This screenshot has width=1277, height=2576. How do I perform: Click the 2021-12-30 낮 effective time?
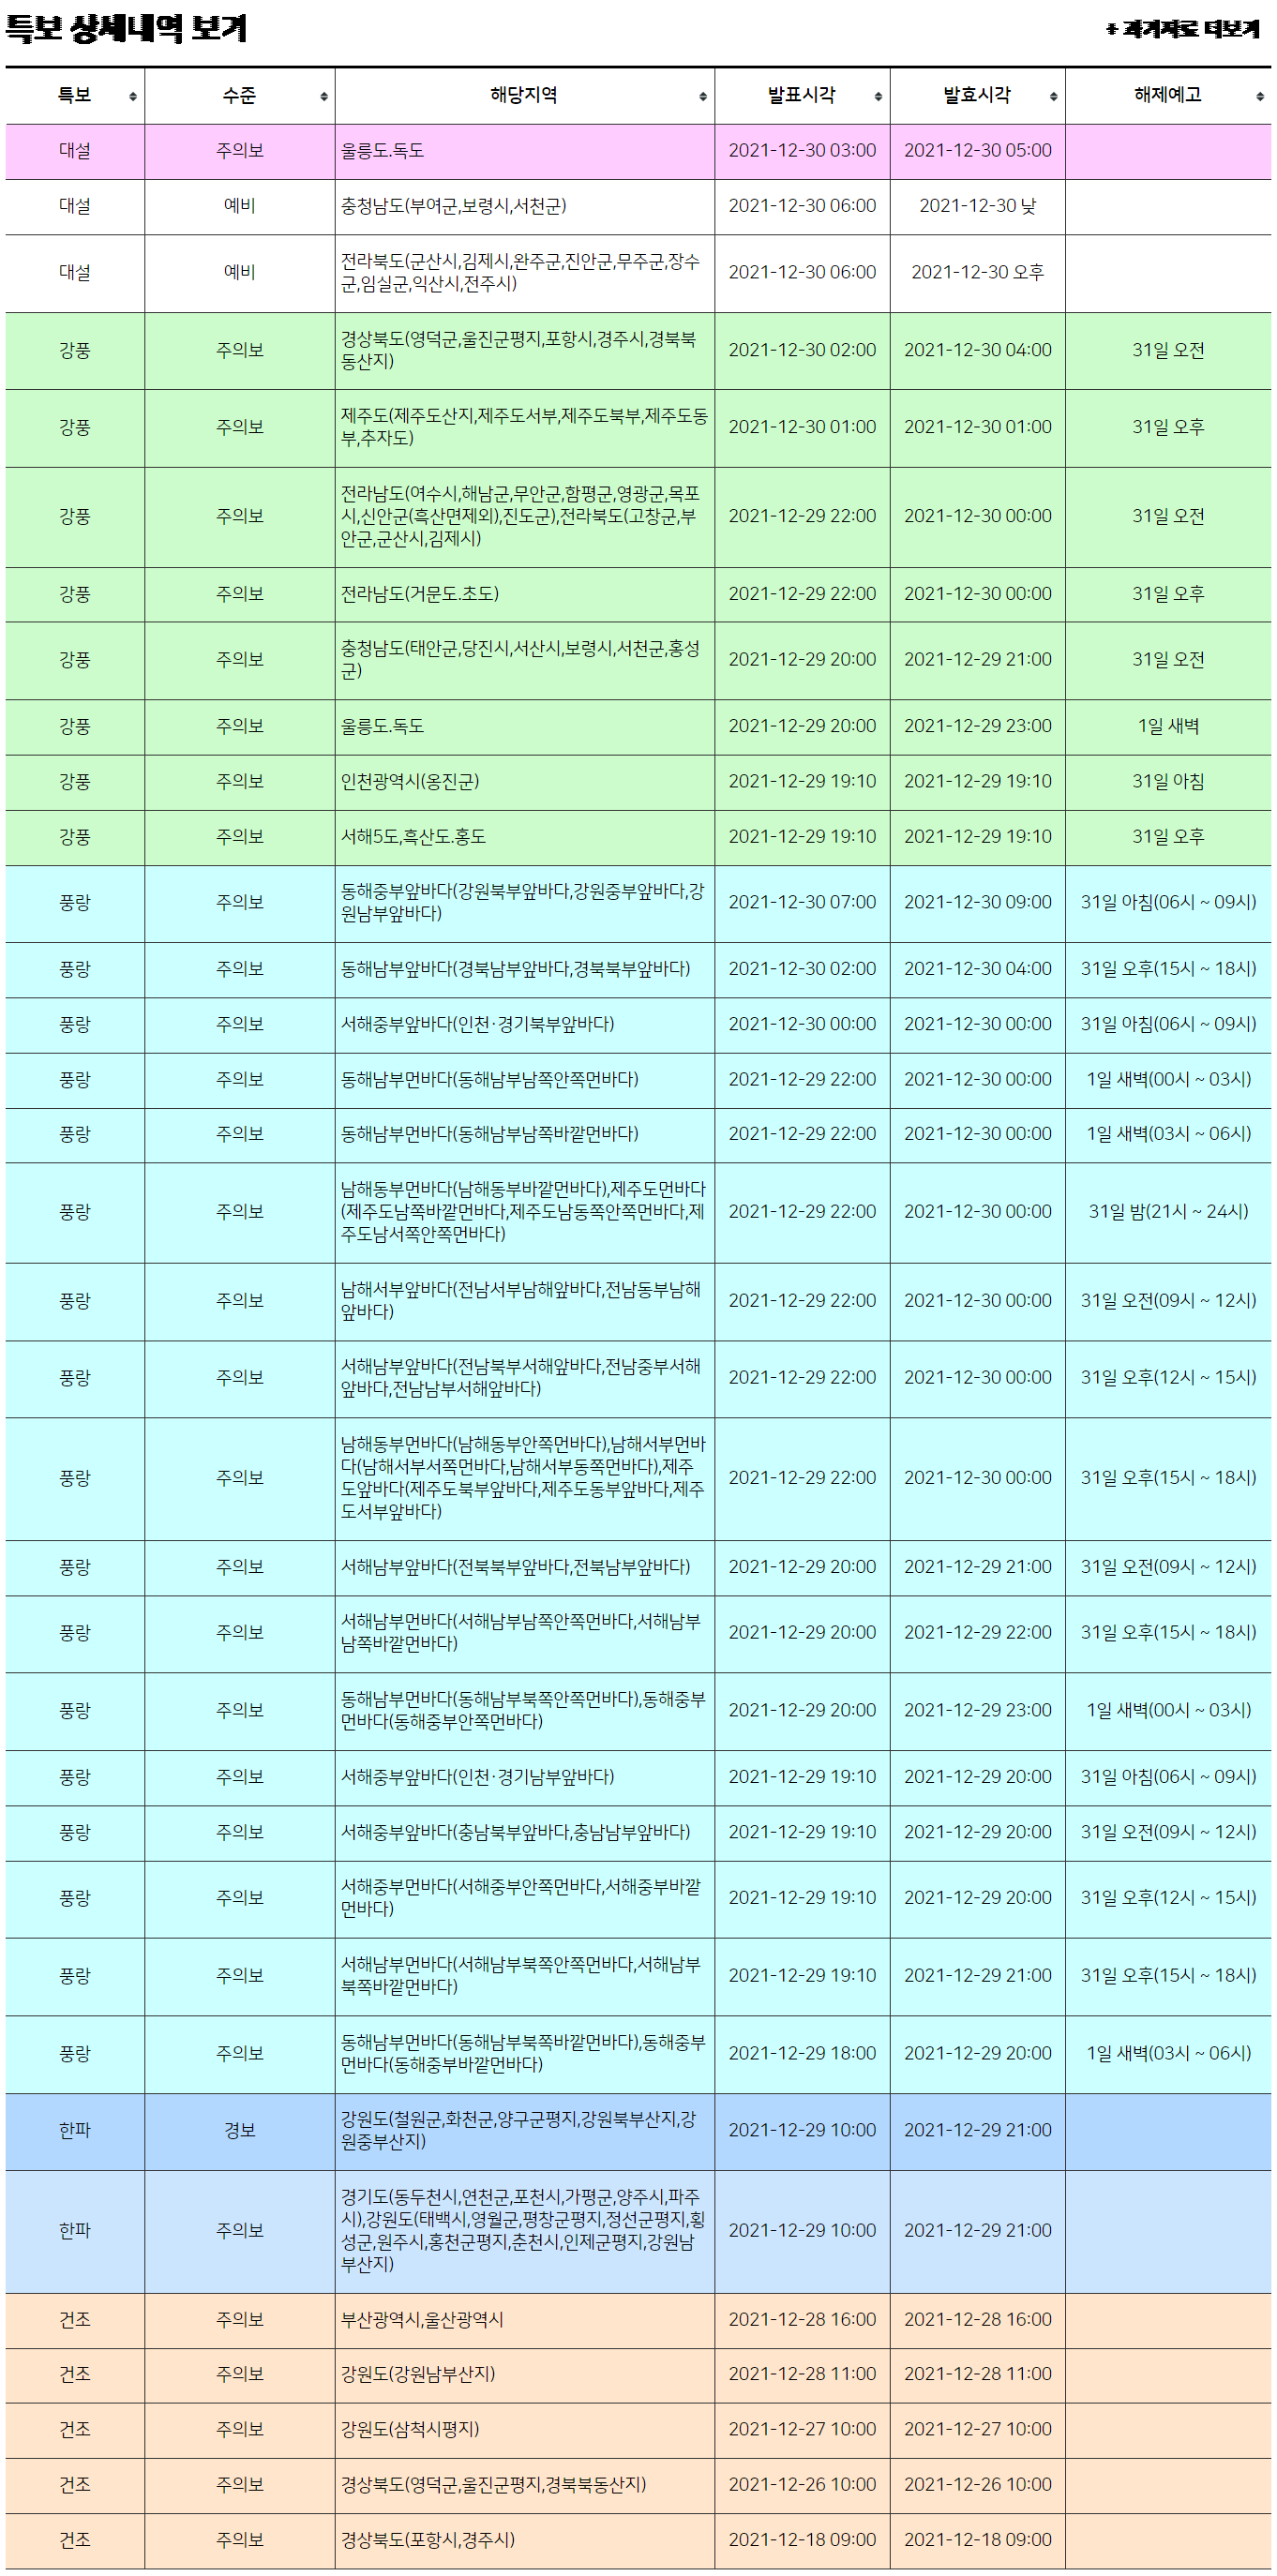coord(978,206)
